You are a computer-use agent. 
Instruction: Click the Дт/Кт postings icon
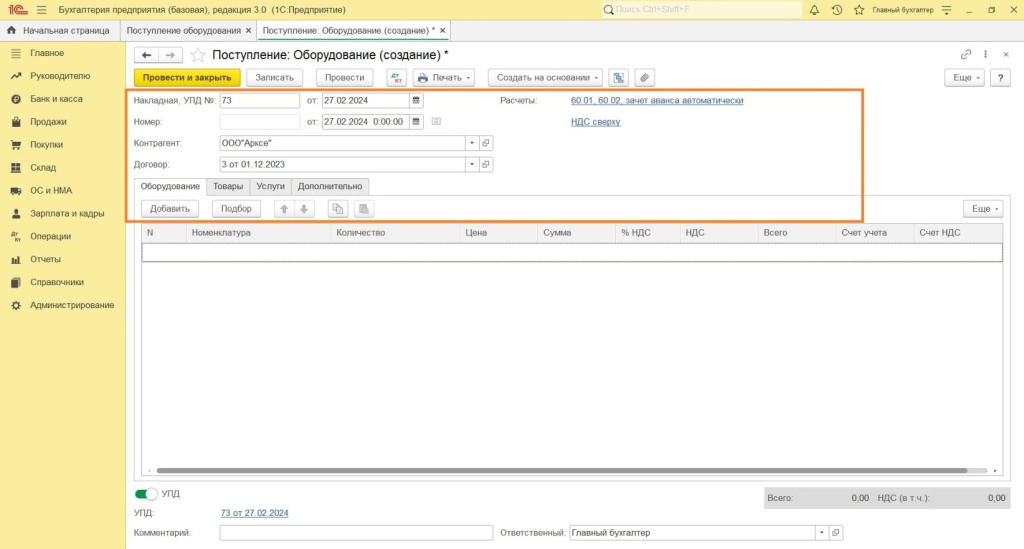396,77
